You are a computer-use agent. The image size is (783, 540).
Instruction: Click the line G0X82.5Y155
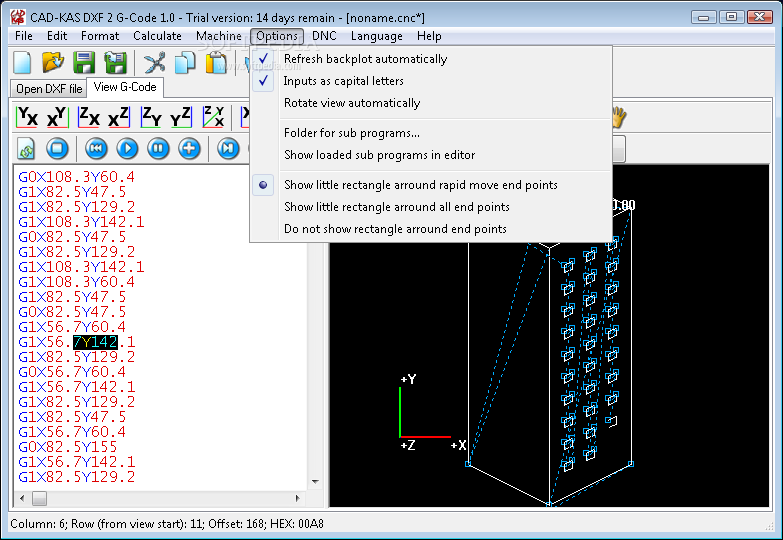[67, 447]
